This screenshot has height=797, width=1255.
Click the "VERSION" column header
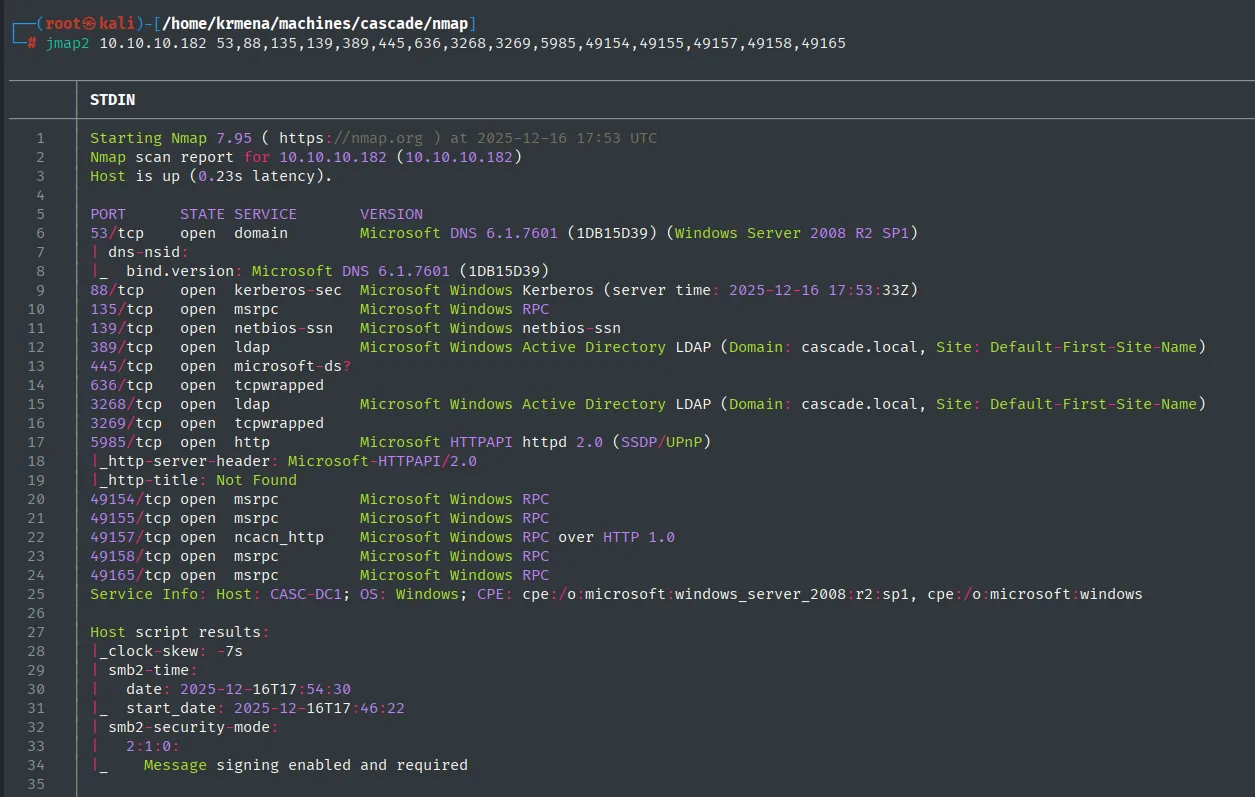391,214
